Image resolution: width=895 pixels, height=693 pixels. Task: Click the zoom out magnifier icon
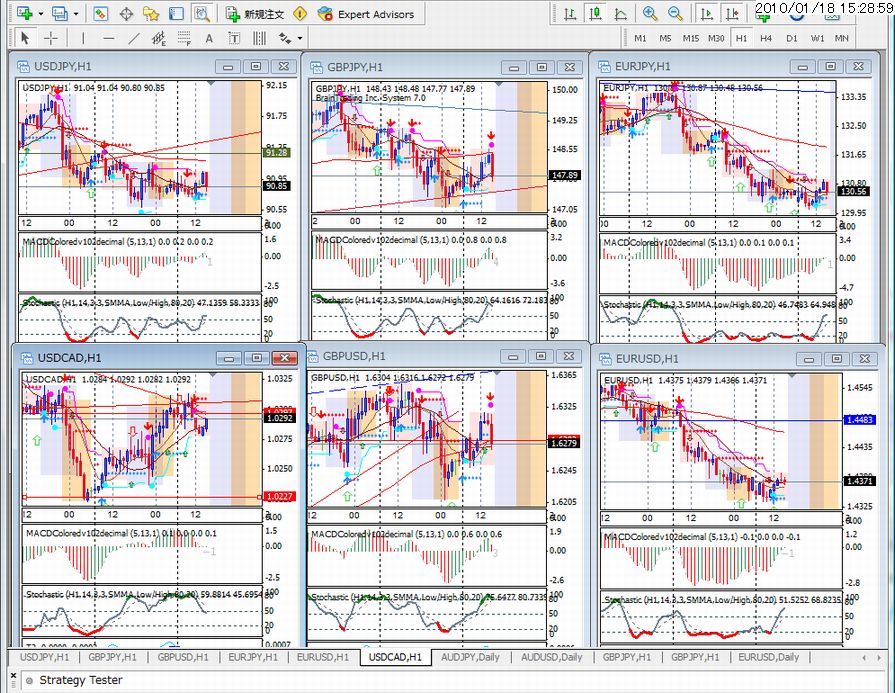click(675, 14)
